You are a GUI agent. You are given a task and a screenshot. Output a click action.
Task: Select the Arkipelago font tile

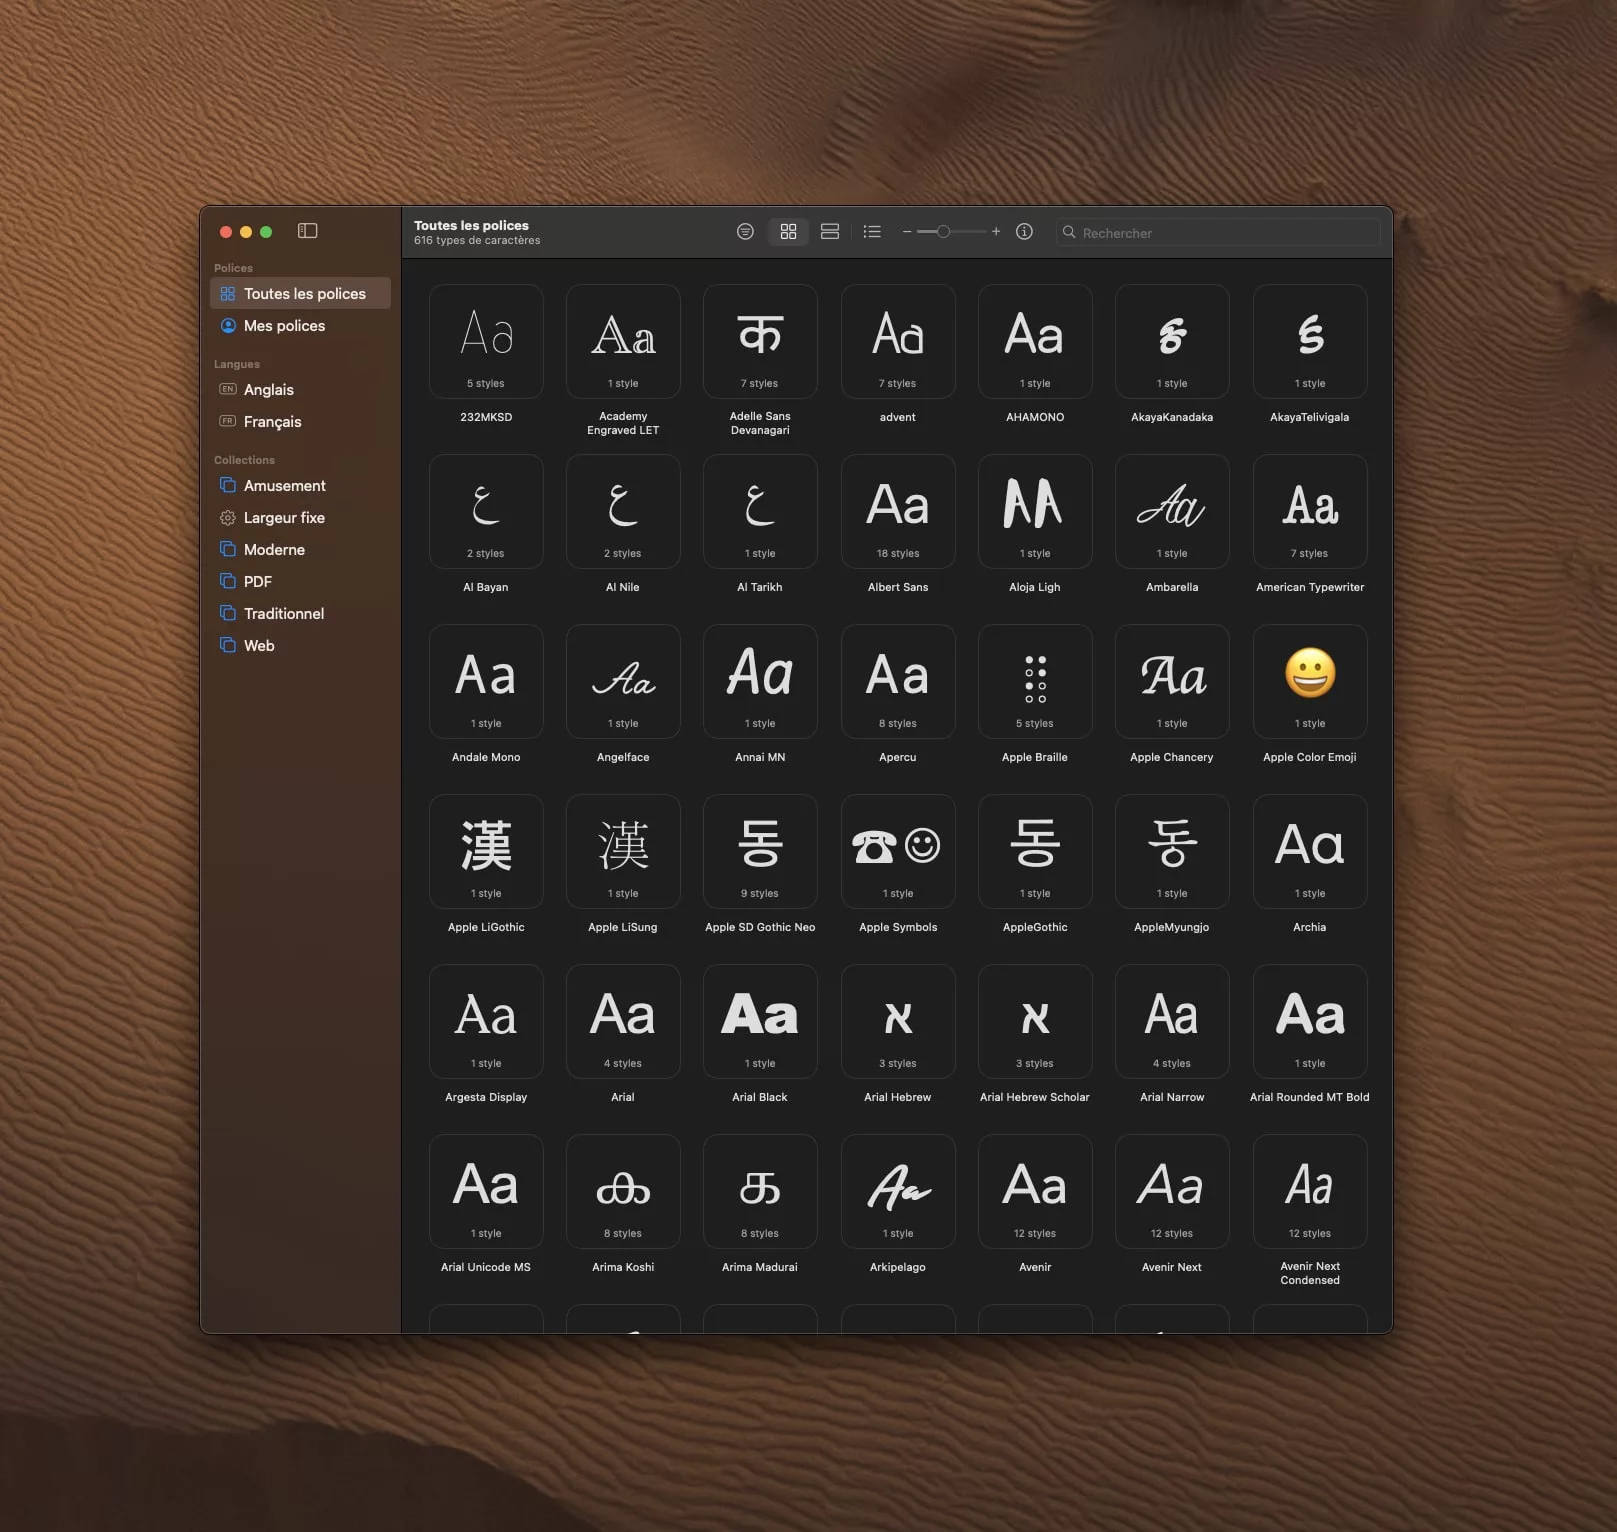[898, 1191]
